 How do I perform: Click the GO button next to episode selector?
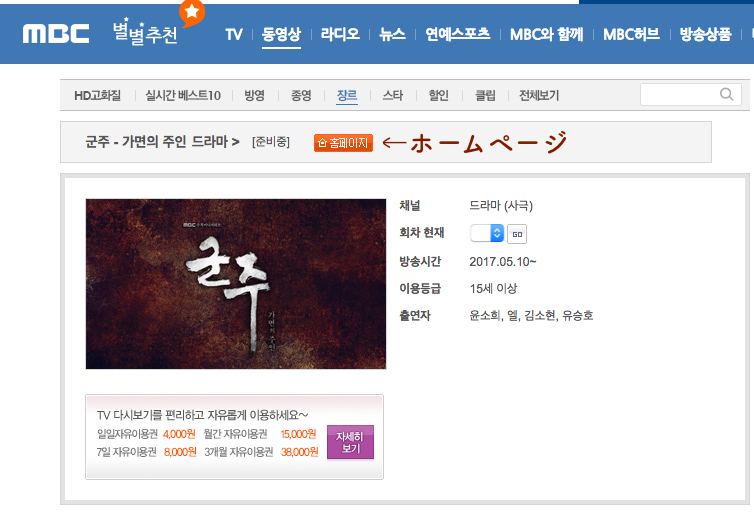[x=517, y=234]
